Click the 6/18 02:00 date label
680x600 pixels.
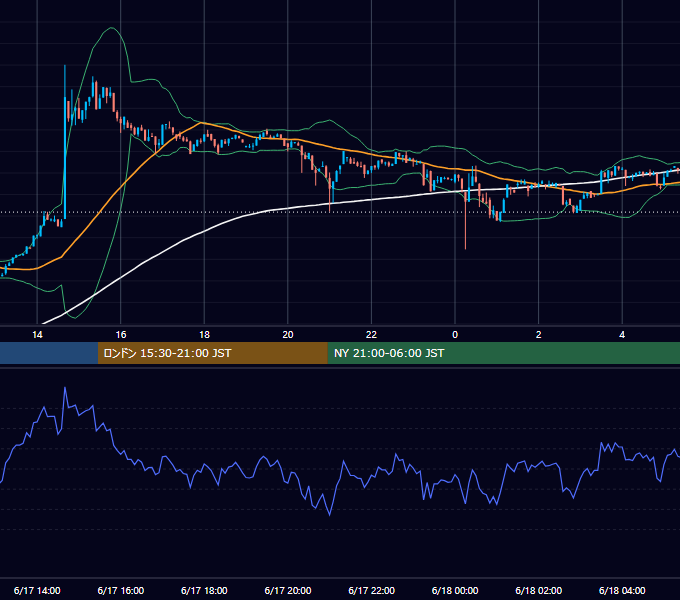click(539, 590)
